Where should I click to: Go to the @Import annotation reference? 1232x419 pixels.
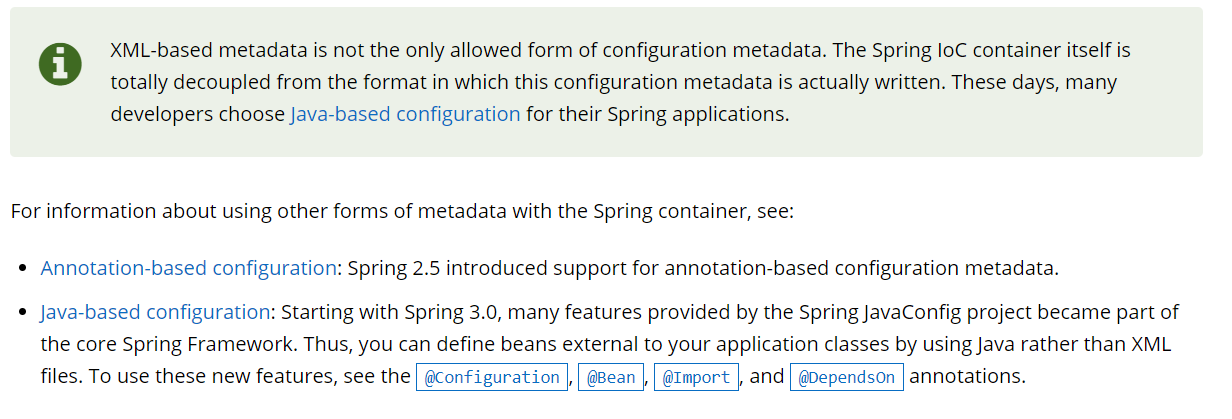[697, 378]
